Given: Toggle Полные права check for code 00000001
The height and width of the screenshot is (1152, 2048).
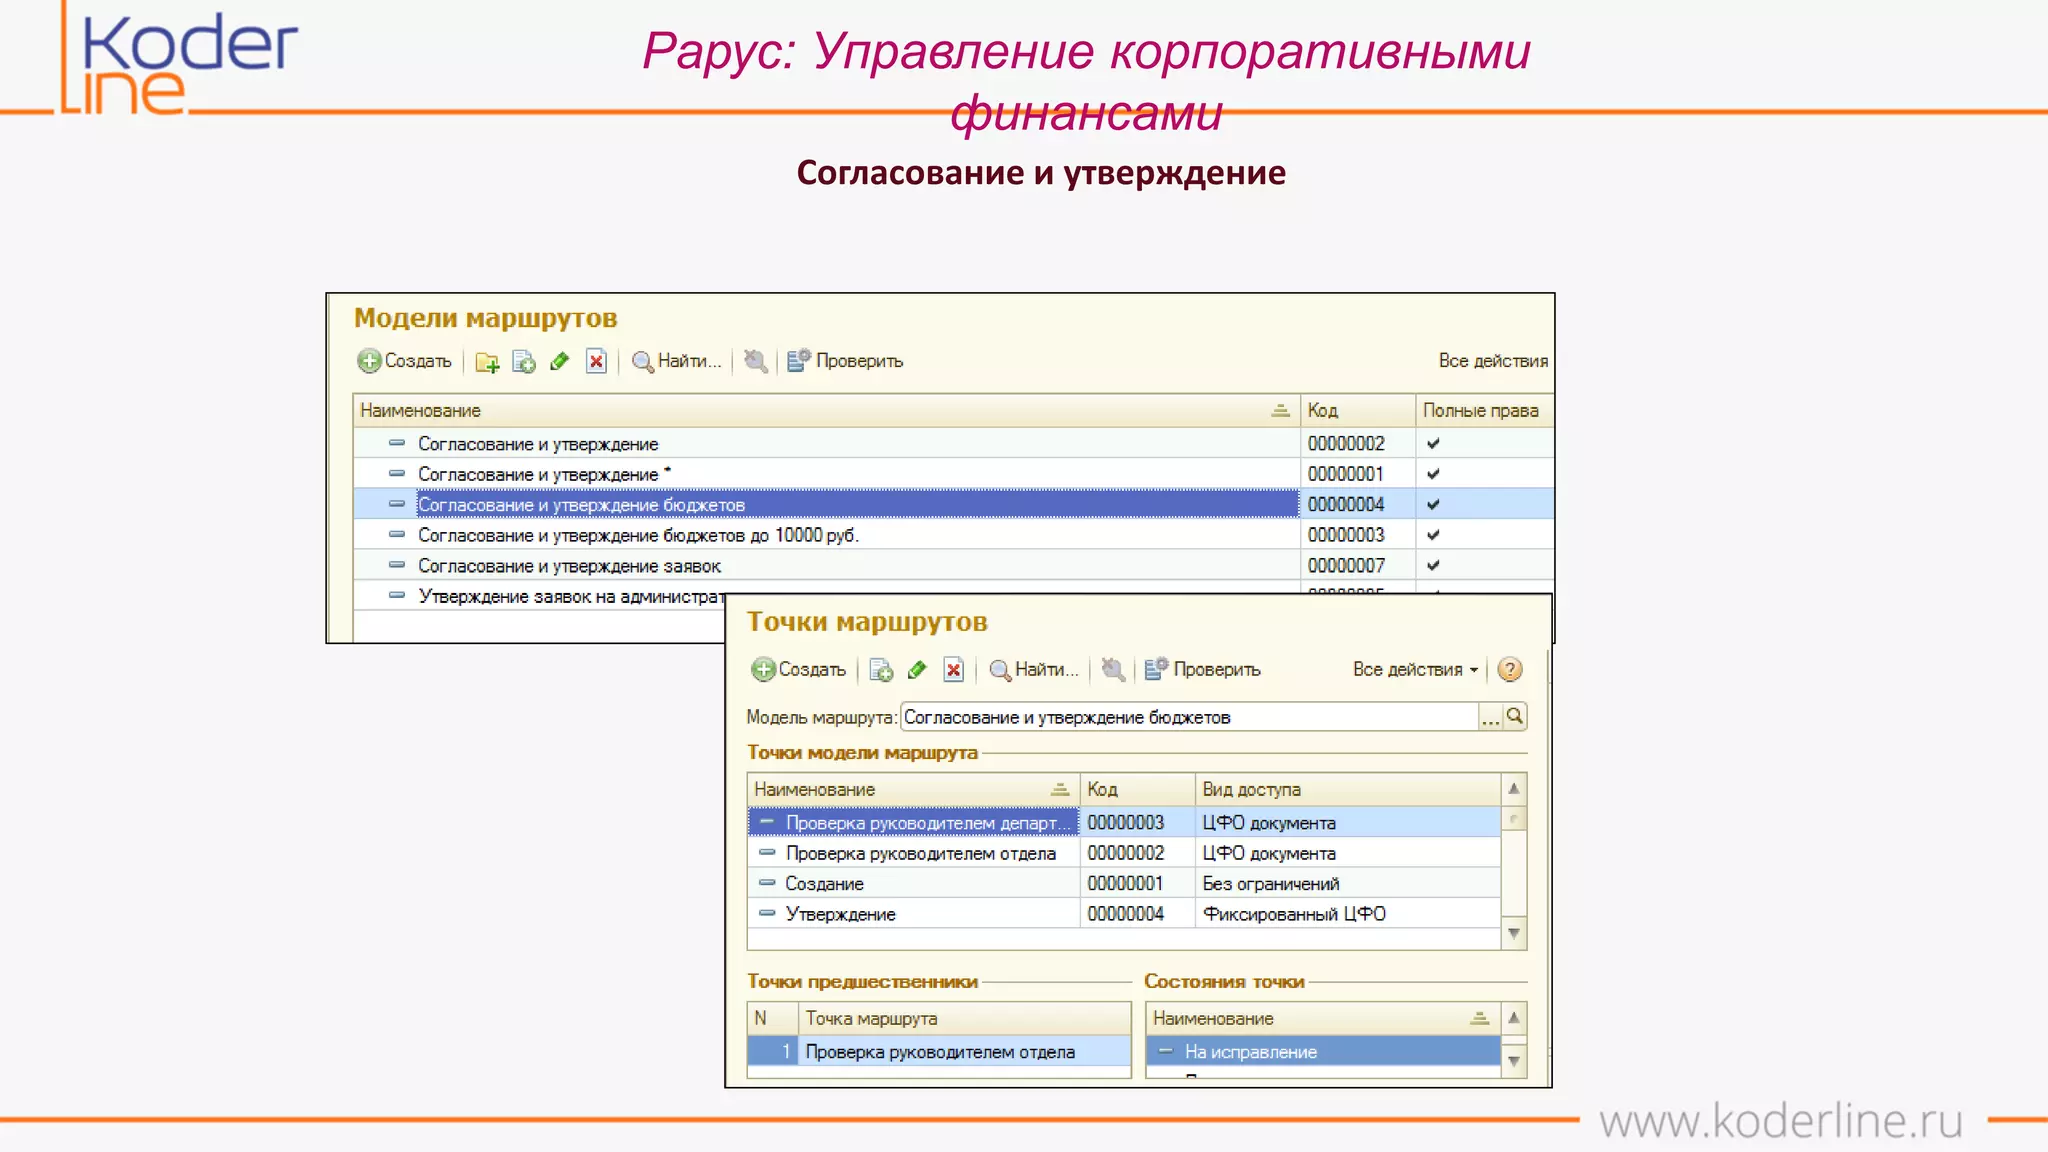Looking at the screenshot, I should [x=1433, y=474].
